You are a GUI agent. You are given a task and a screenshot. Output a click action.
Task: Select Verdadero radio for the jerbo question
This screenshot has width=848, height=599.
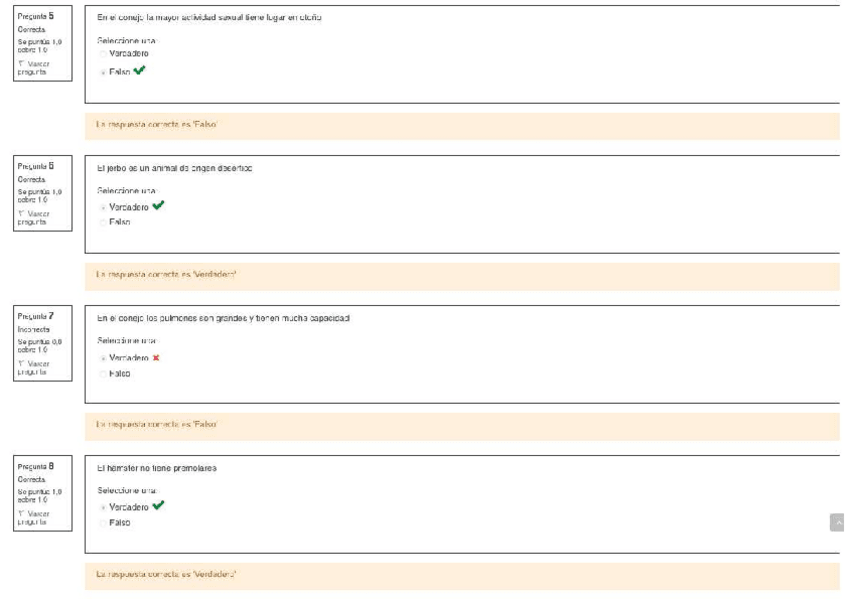(102, 206)
